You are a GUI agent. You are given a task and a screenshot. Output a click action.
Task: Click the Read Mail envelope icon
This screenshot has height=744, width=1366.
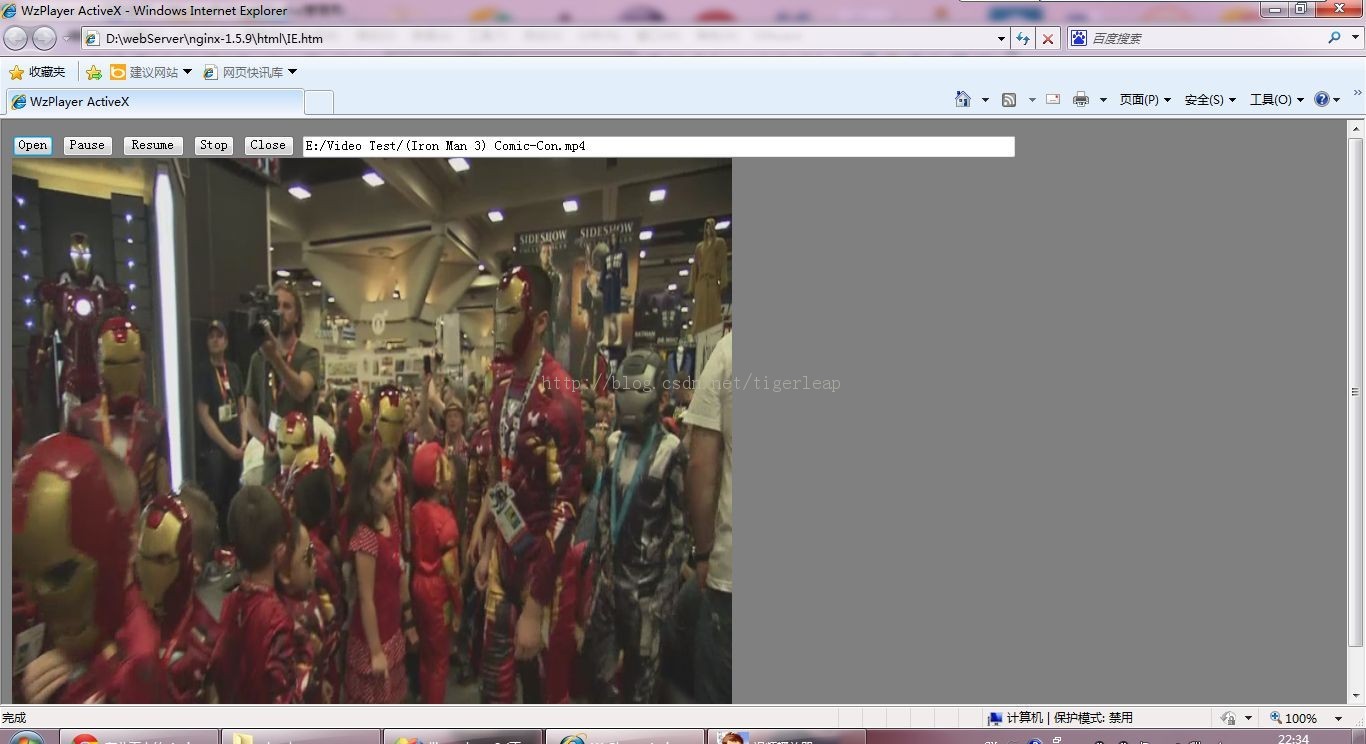tap(1053, 99)
